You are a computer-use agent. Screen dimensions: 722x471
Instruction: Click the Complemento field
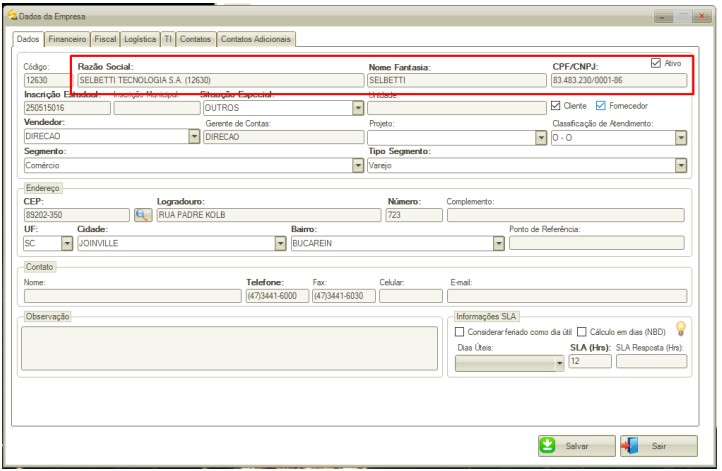tap(565, 215)
